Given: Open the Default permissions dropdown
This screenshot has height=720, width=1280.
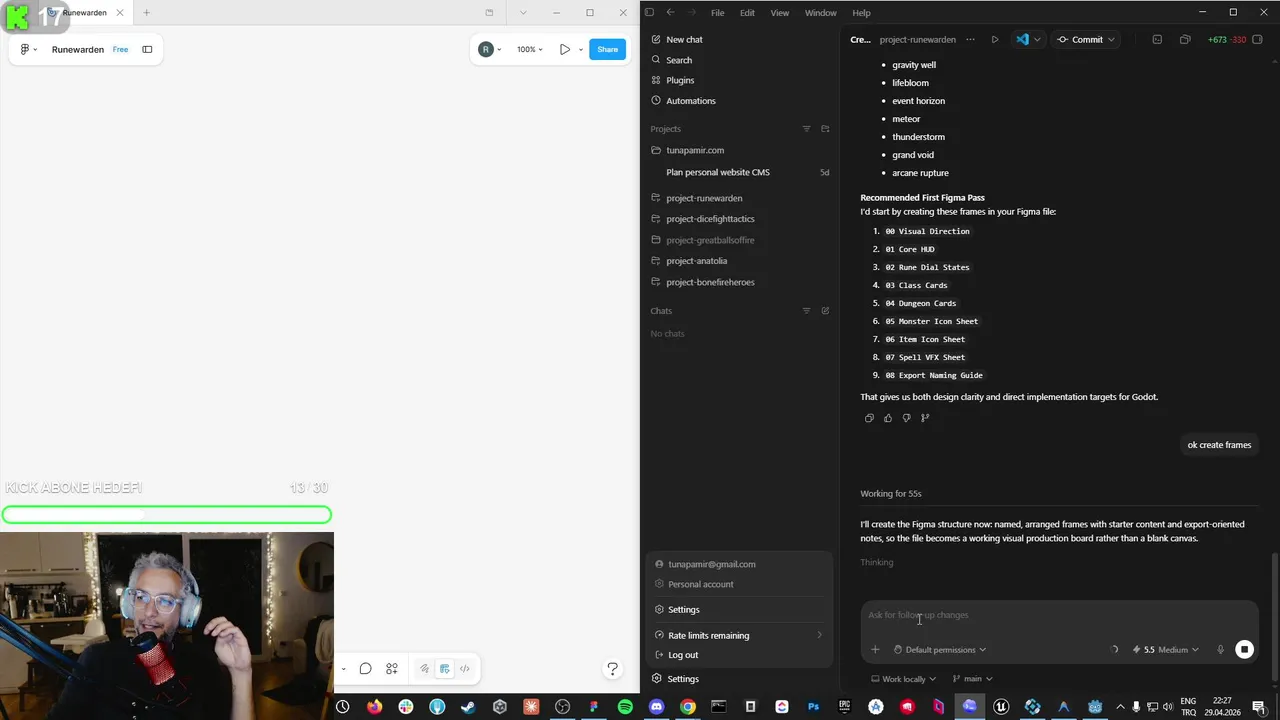Looking at the screenshot, I should point(940,650).
